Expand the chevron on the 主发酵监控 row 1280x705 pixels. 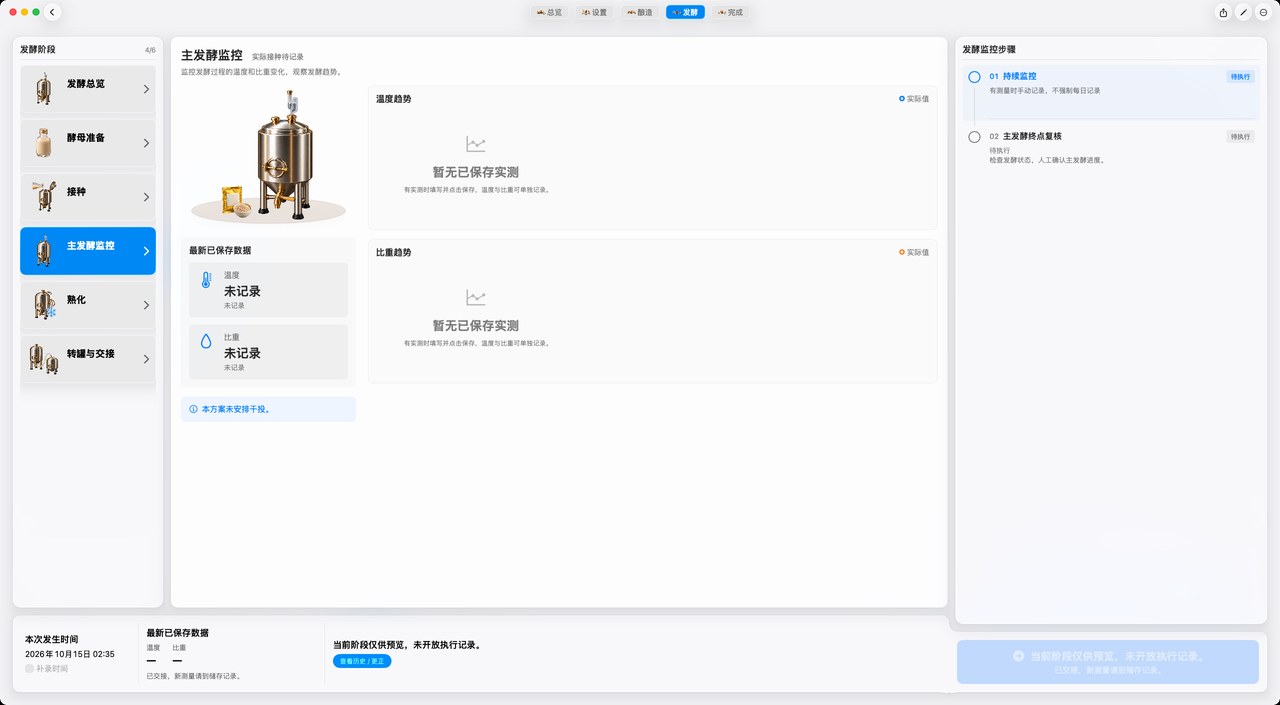tap(146, 251)
